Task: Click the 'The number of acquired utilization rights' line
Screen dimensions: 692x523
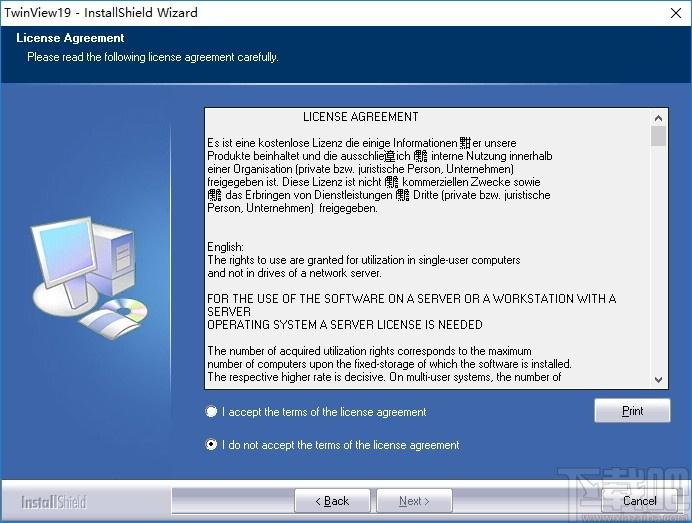Action: [x=369, y=351]
